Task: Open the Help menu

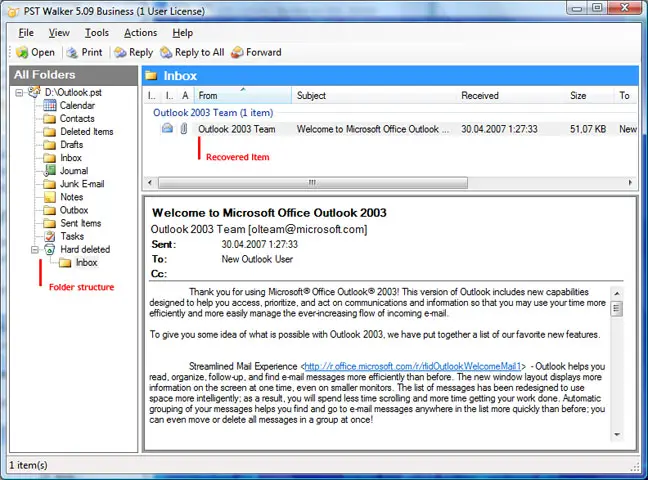Action: click(183, 33)
